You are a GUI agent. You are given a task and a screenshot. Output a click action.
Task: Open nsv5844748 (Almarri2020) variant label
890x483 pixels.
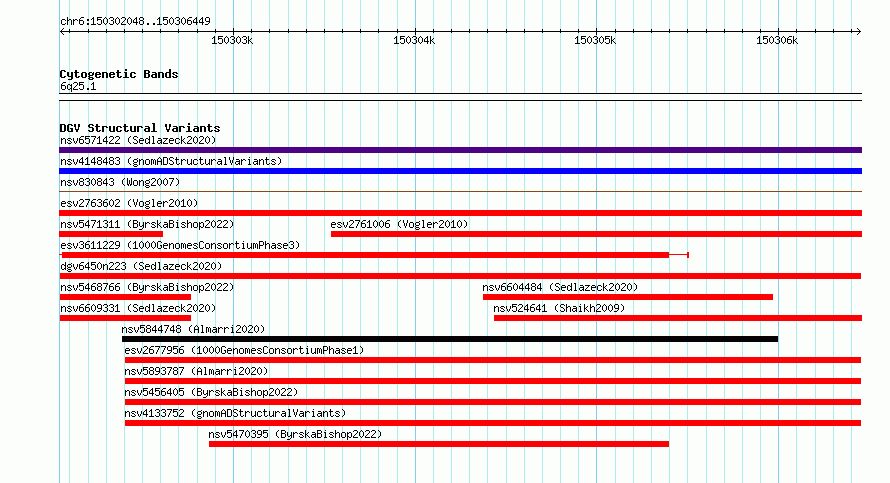tap(193, 329)
